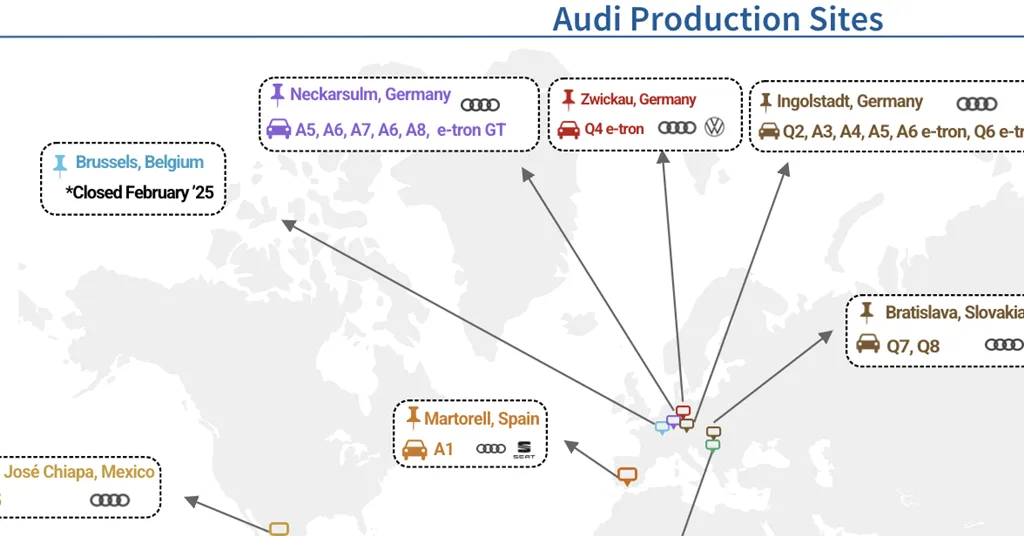Click the Martorell, Spain label
This screenshot has height=536, width=1024.
pos(482,418)
